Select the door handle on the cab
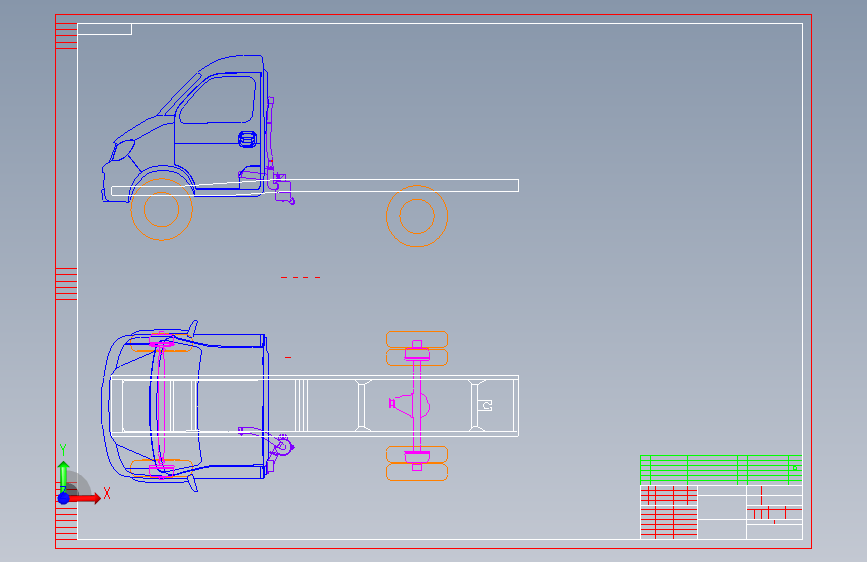Screen dimensions: 867x562 pyautogui.click(x=247, y=139)
